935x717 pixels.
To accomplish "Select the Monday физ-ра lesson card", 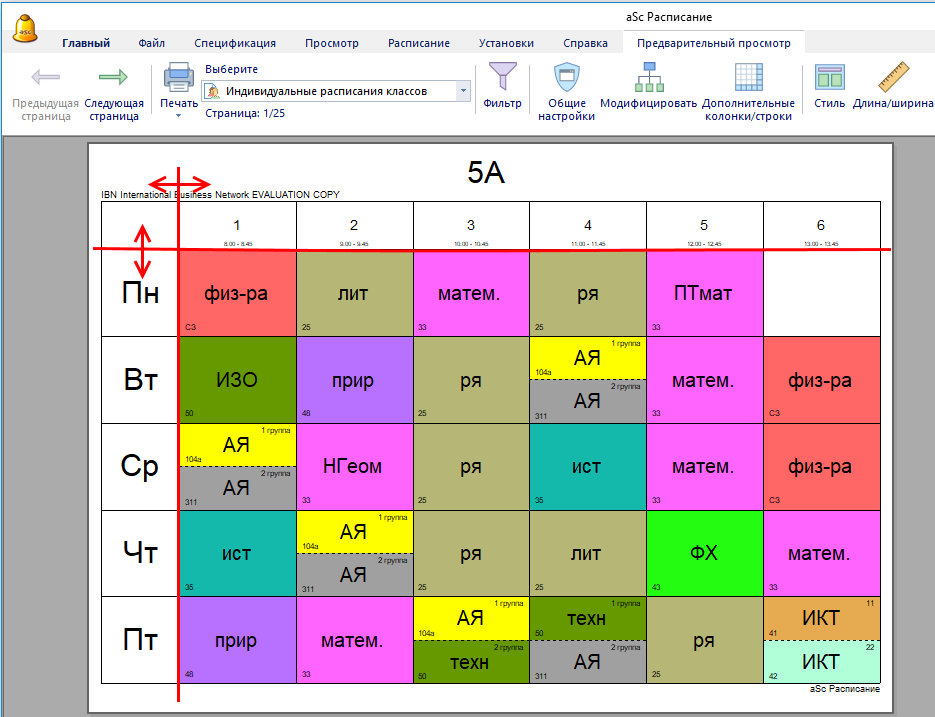I will tap(237, 293).
